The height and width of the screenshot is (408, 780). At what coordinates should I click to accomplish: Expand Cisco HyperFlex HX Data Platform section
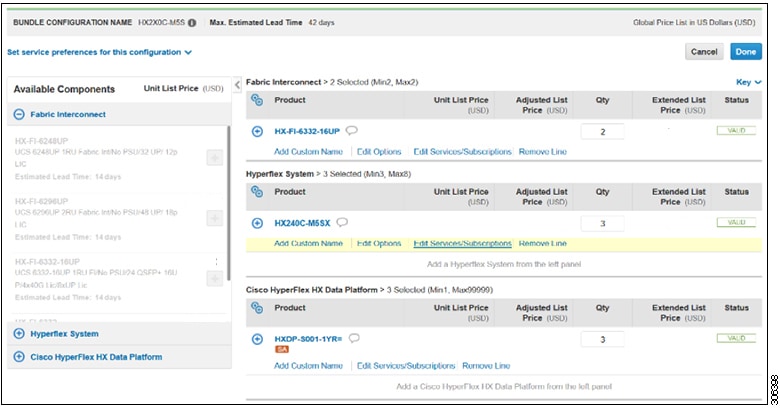coord(19,357)
